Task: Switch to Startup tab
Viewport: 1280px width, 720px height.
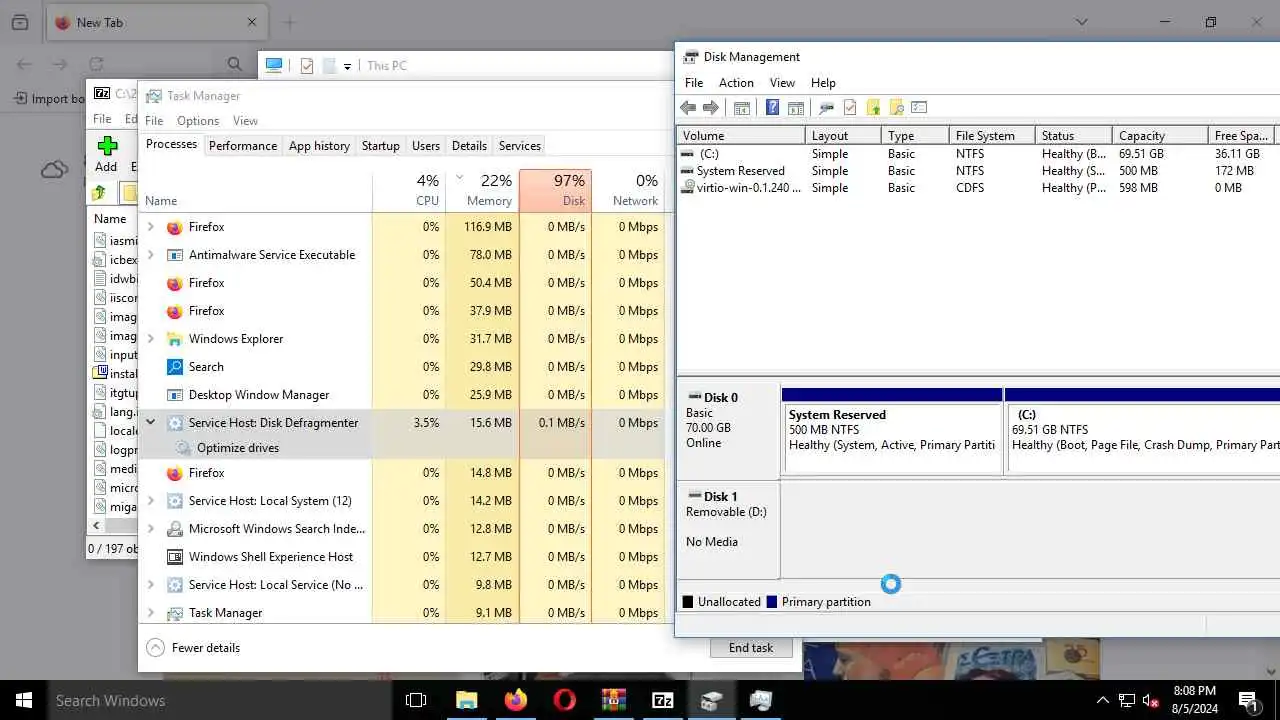Action: 381,146
